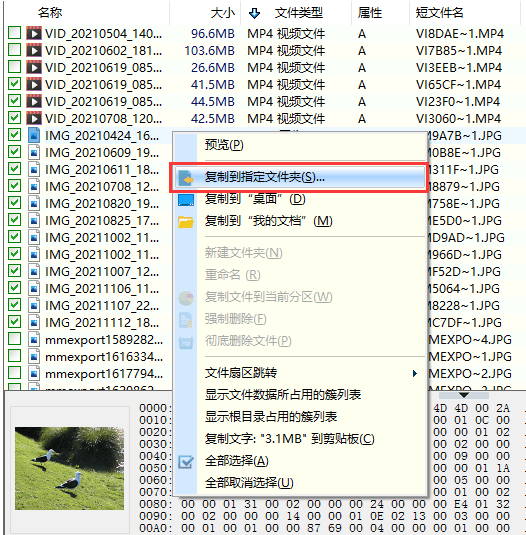Check the box for mmexport1589282 file
526x535 pixels.
pyautogui.click(x=15, y=339)
